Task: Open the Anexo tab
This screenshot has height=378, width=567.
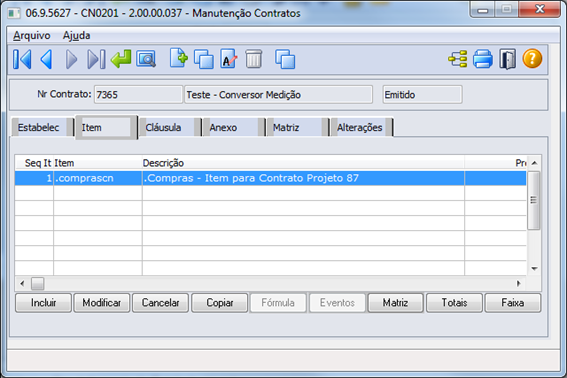Action: coord(234,127)
